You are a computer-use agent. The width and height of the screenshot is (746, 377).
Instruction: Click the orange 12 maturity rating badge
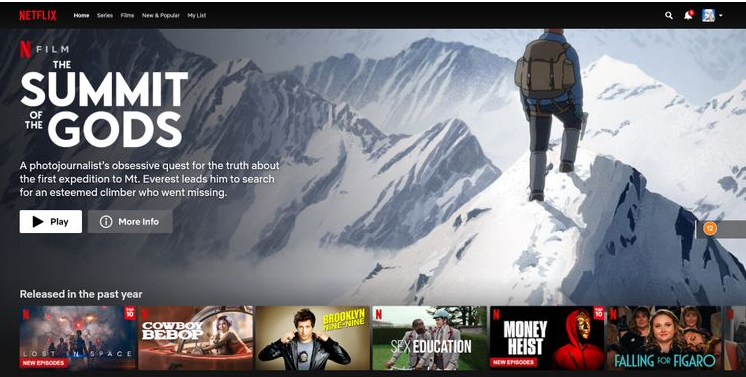click(x=710, y=229)
